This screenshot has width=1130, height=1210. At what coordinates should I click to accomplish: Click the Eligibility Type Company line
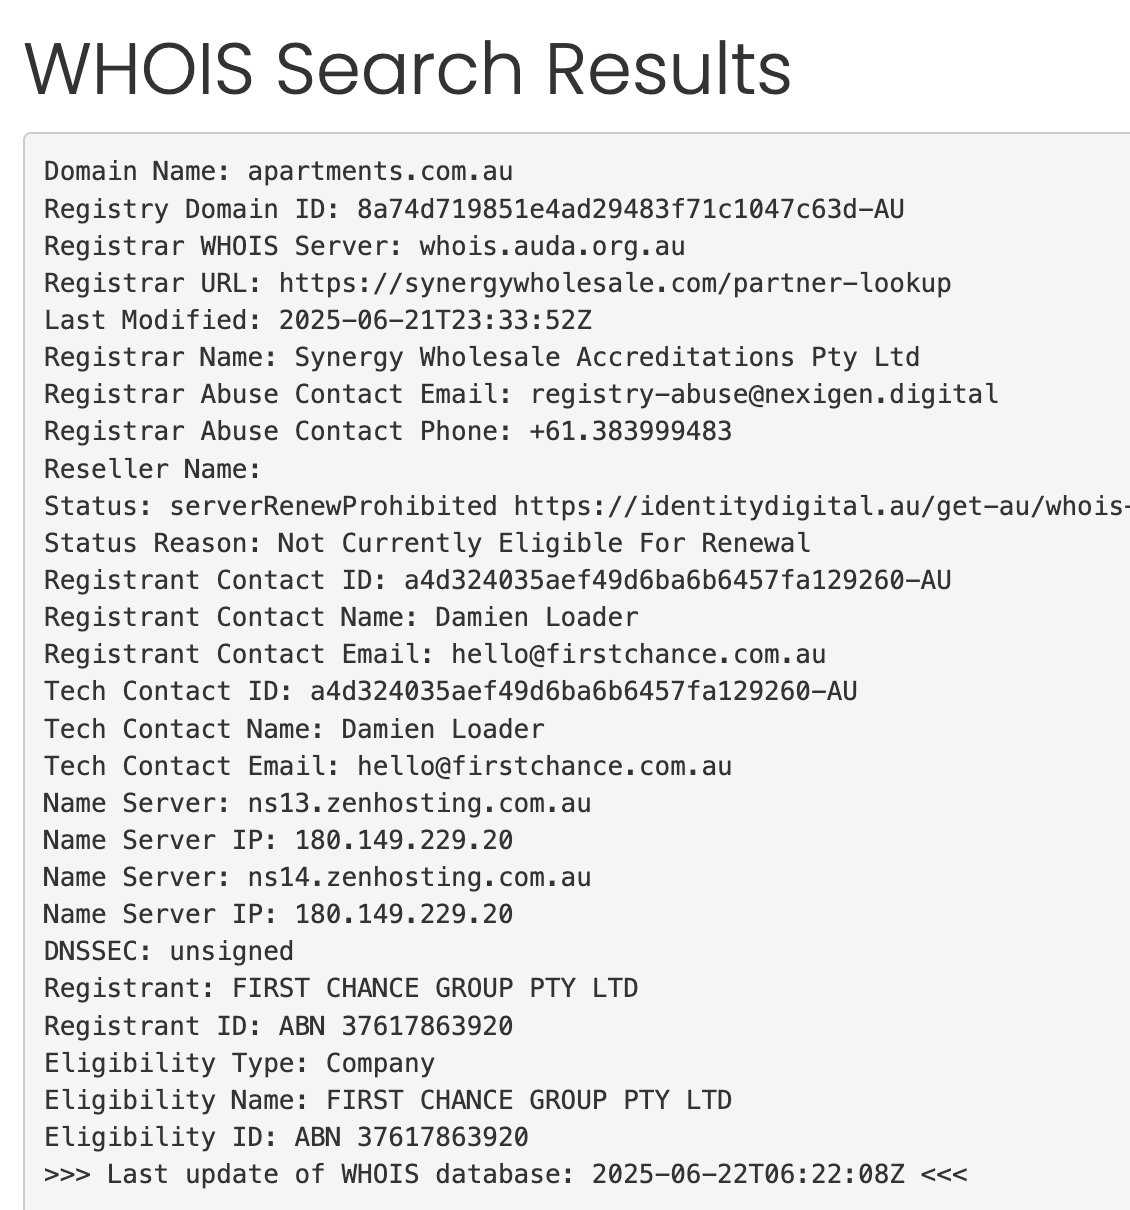(240, 1063)
